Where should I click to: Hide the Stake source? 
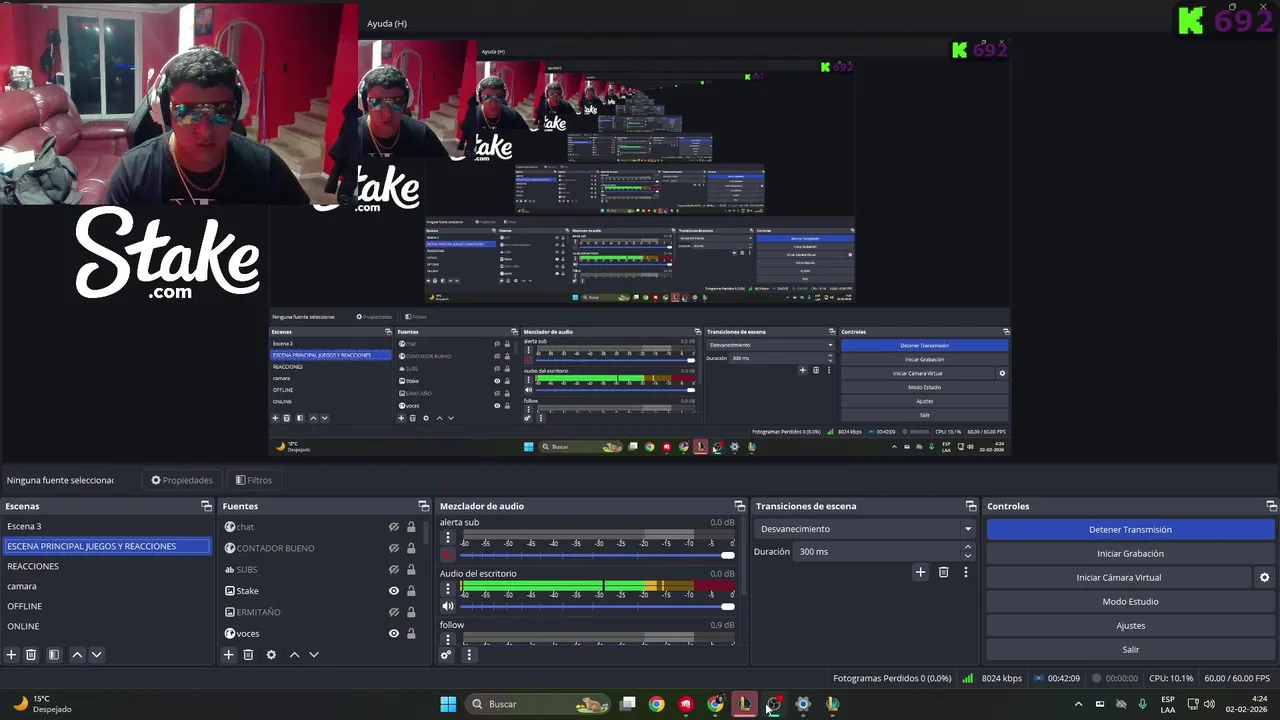coord(394,591)
